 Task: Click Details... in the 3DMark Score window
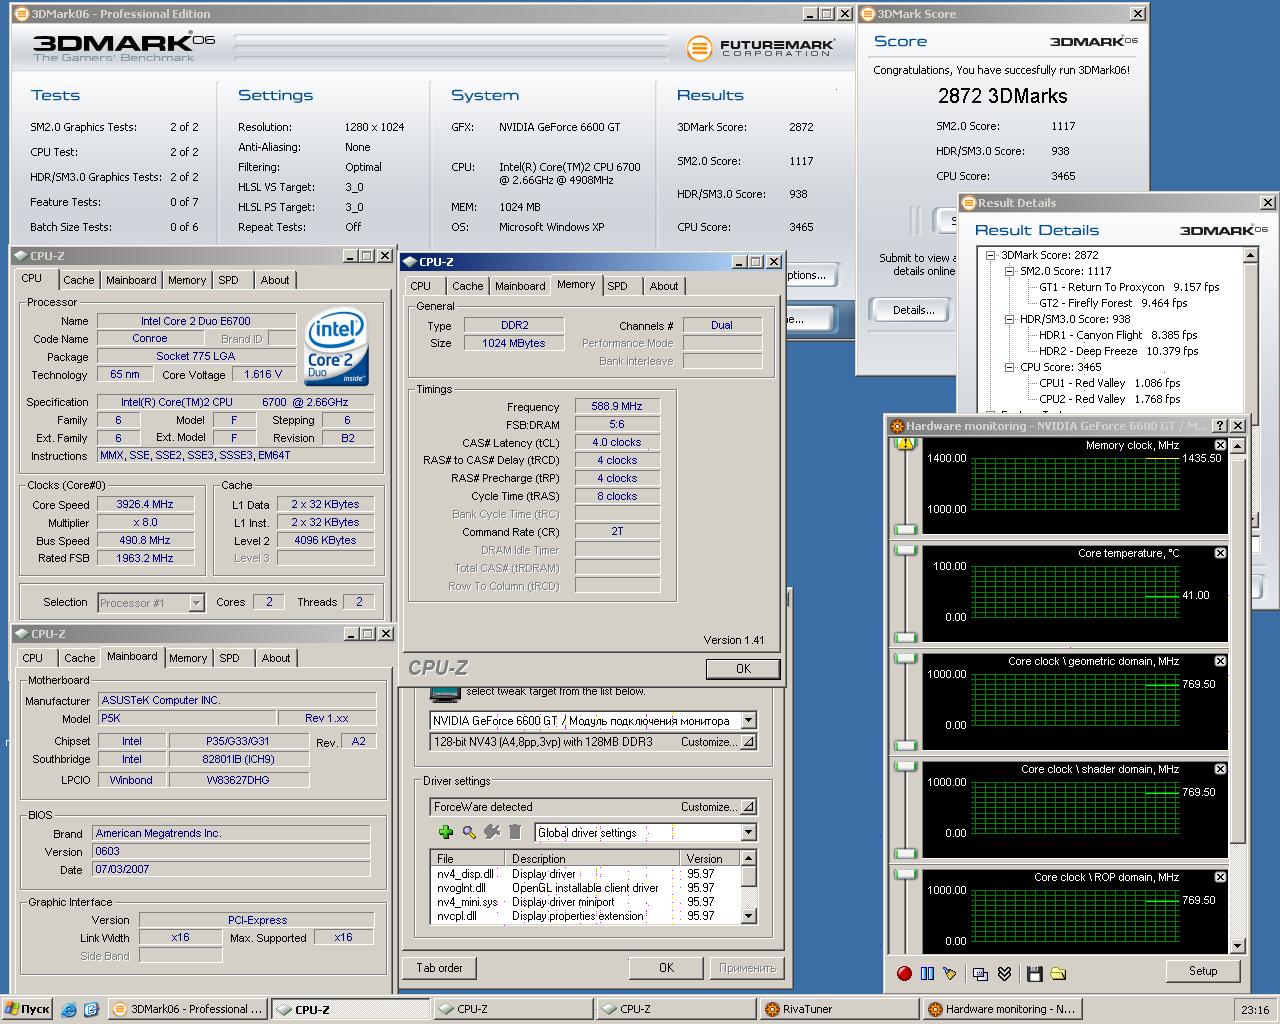tap(913, 310)
